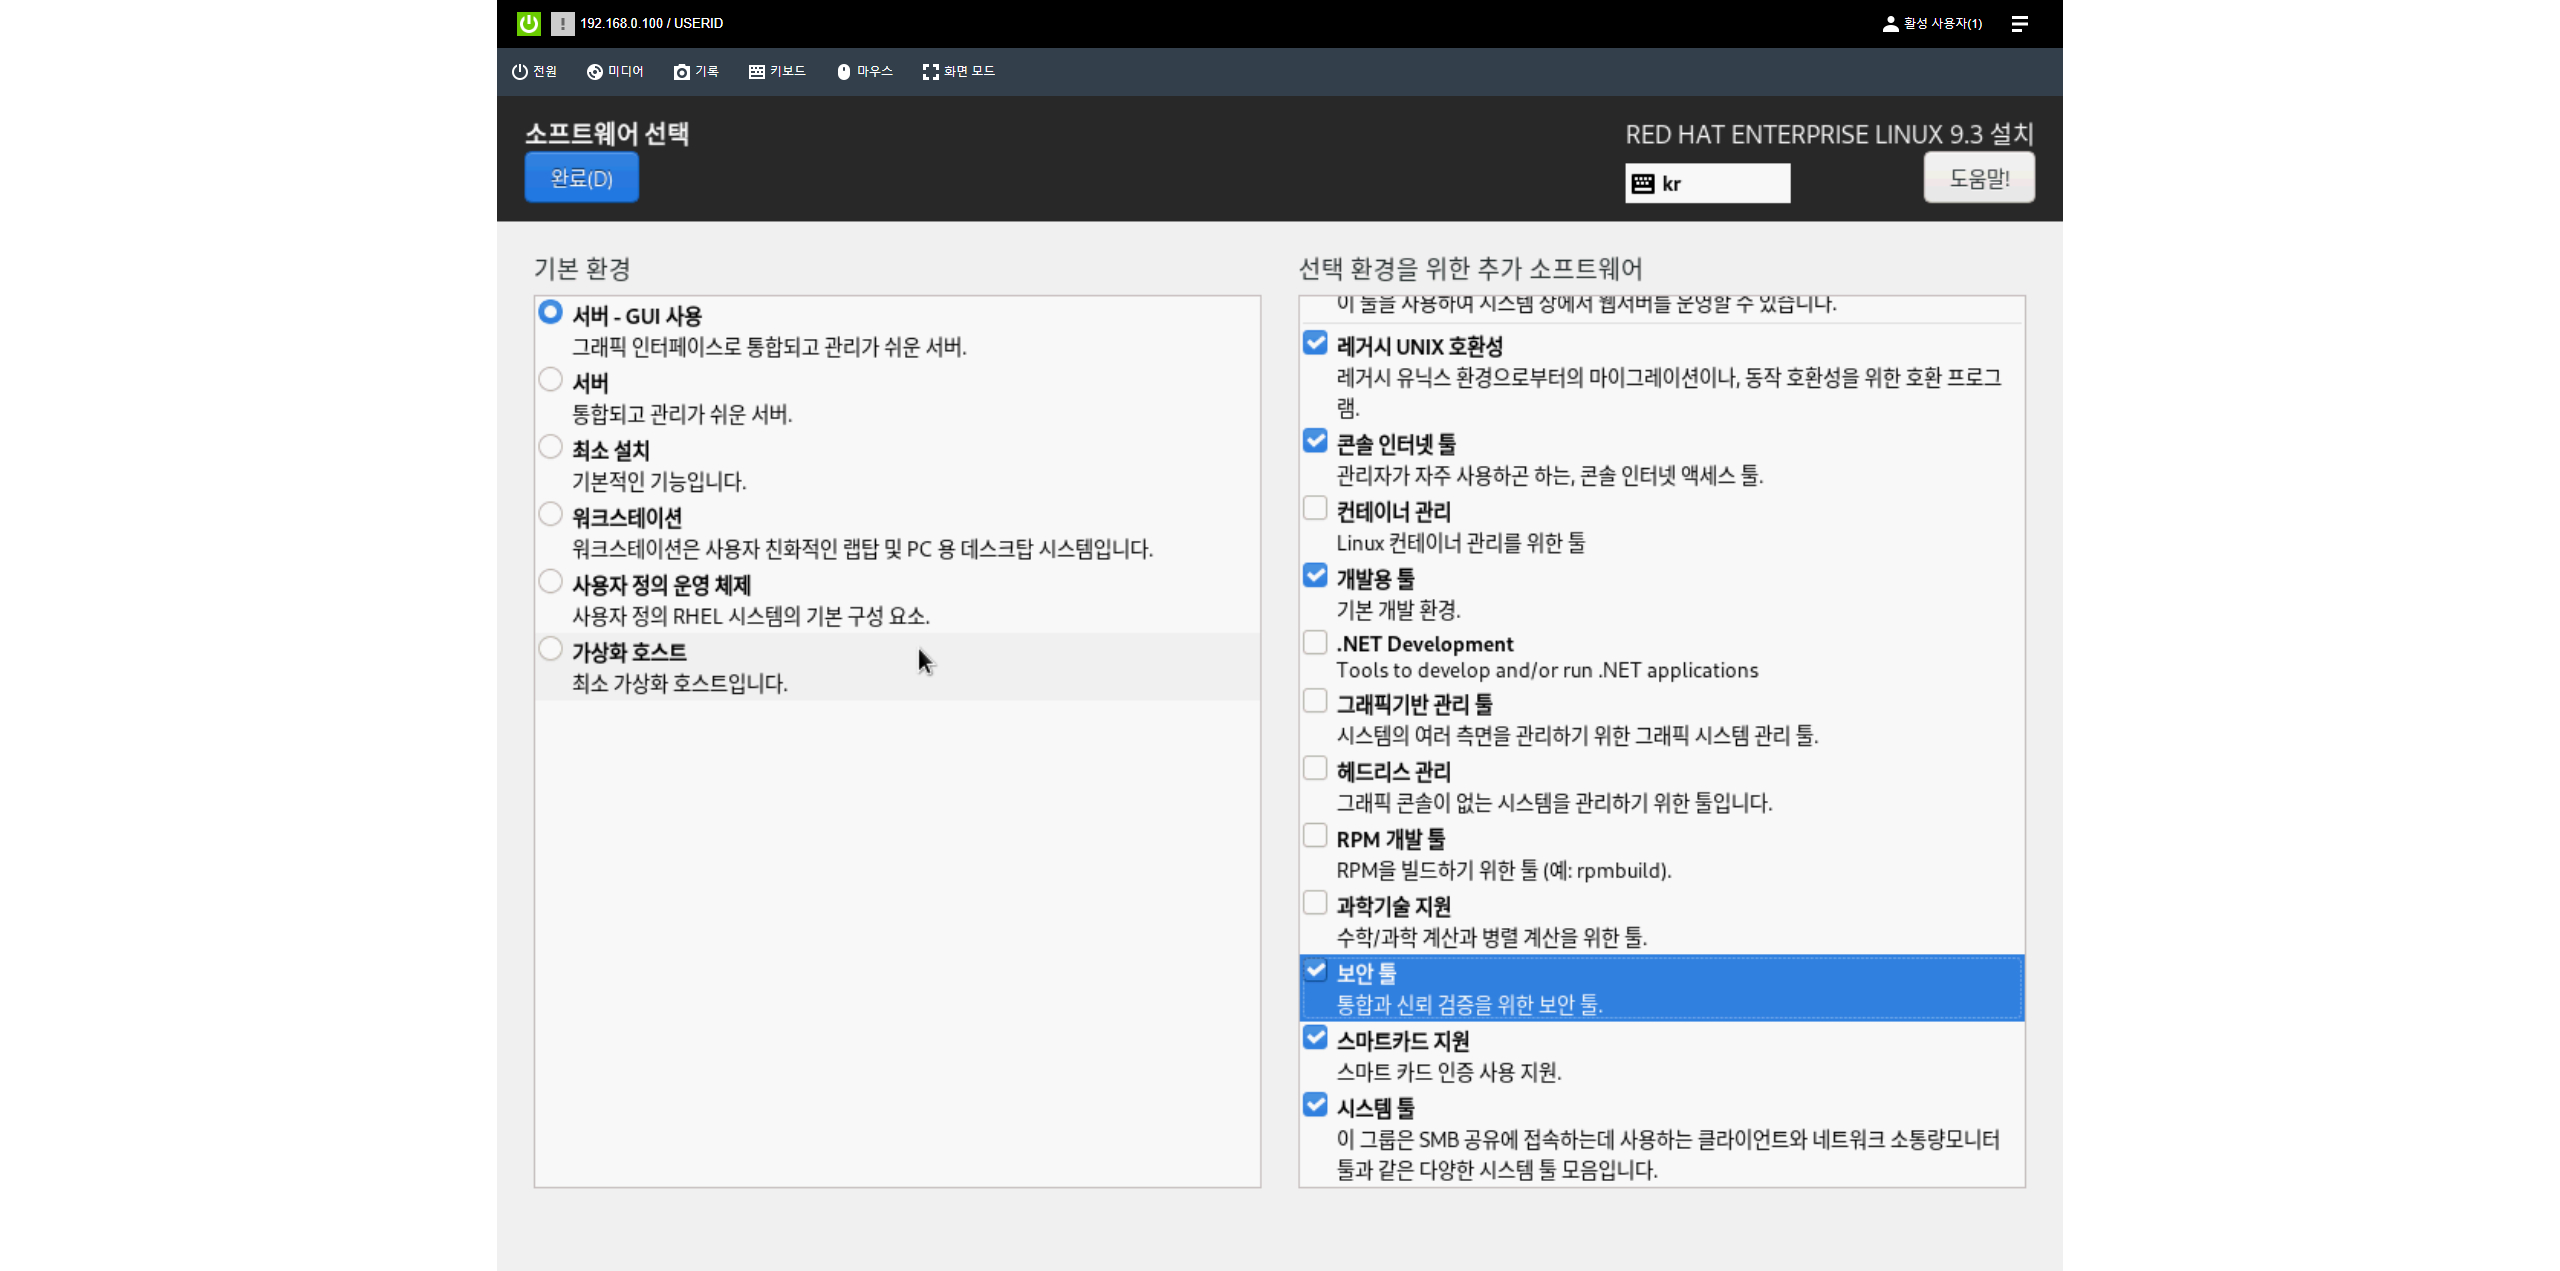Open the 미디어 media menu
This screenshot has height=1271, width=2560.
point(615,71)
